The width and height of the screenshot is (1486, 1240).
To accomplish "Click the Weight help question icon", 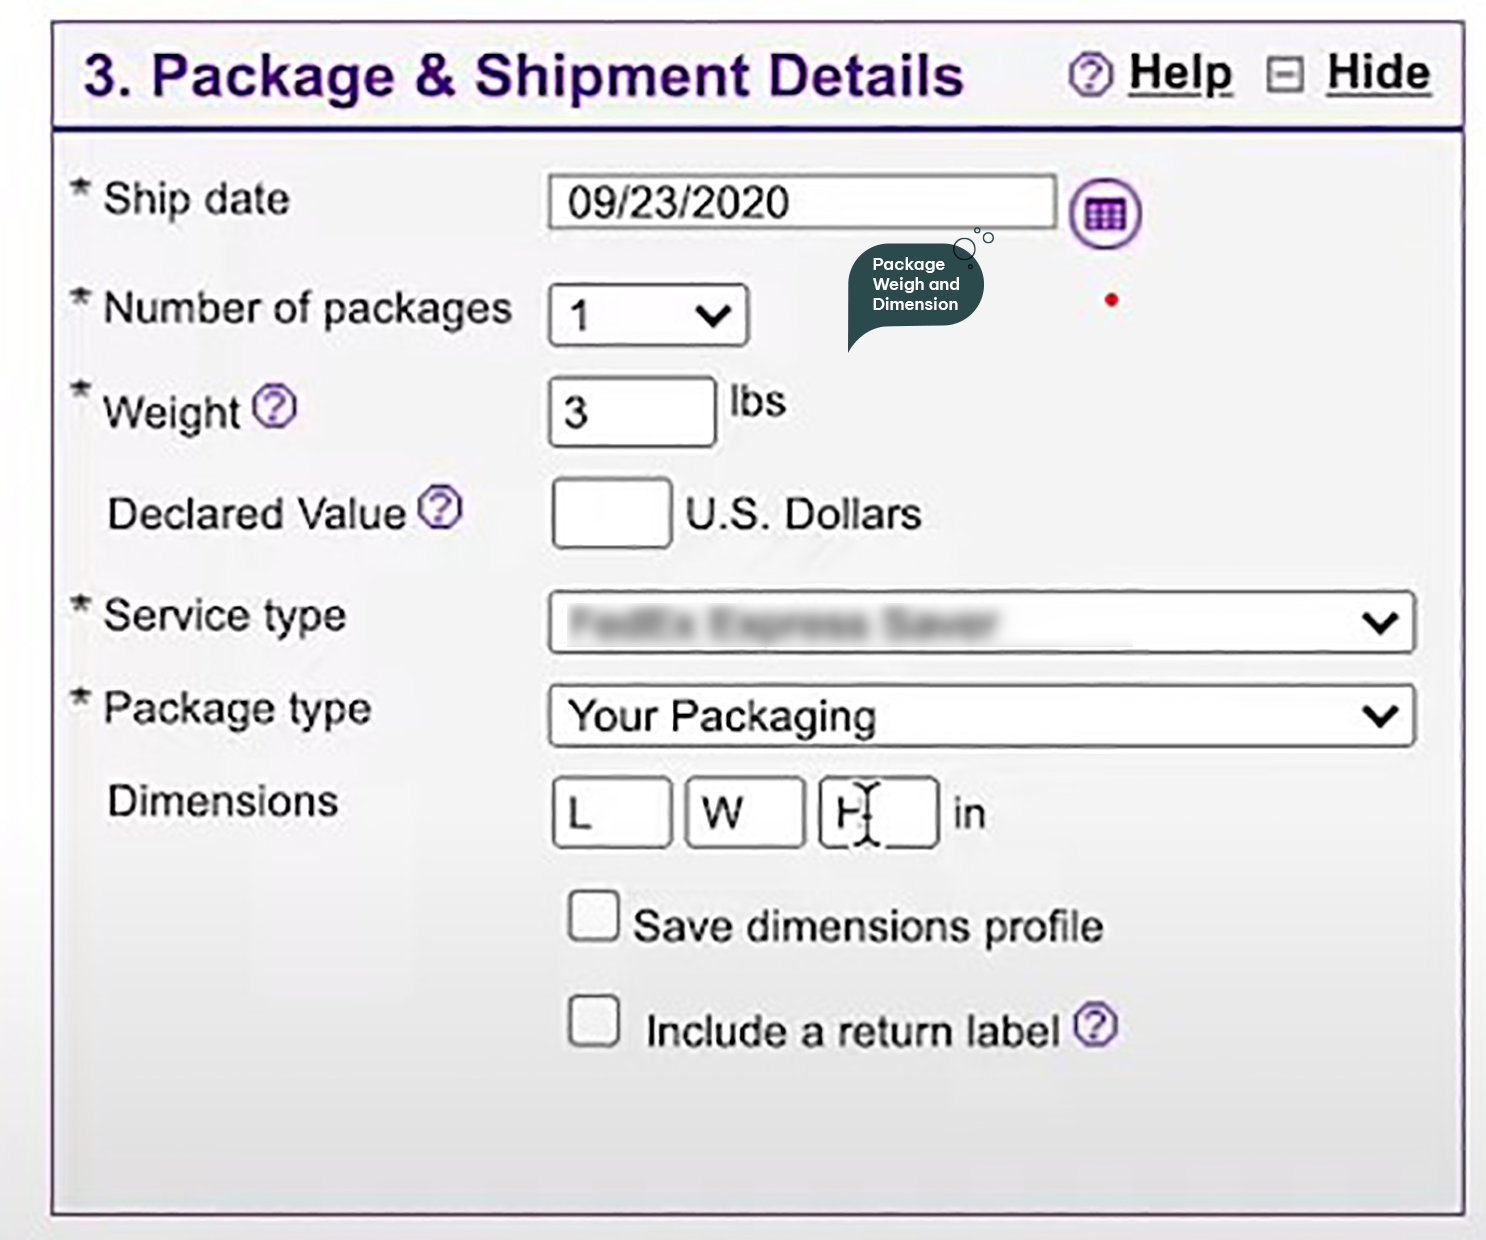I will click(x=274, y=407).
